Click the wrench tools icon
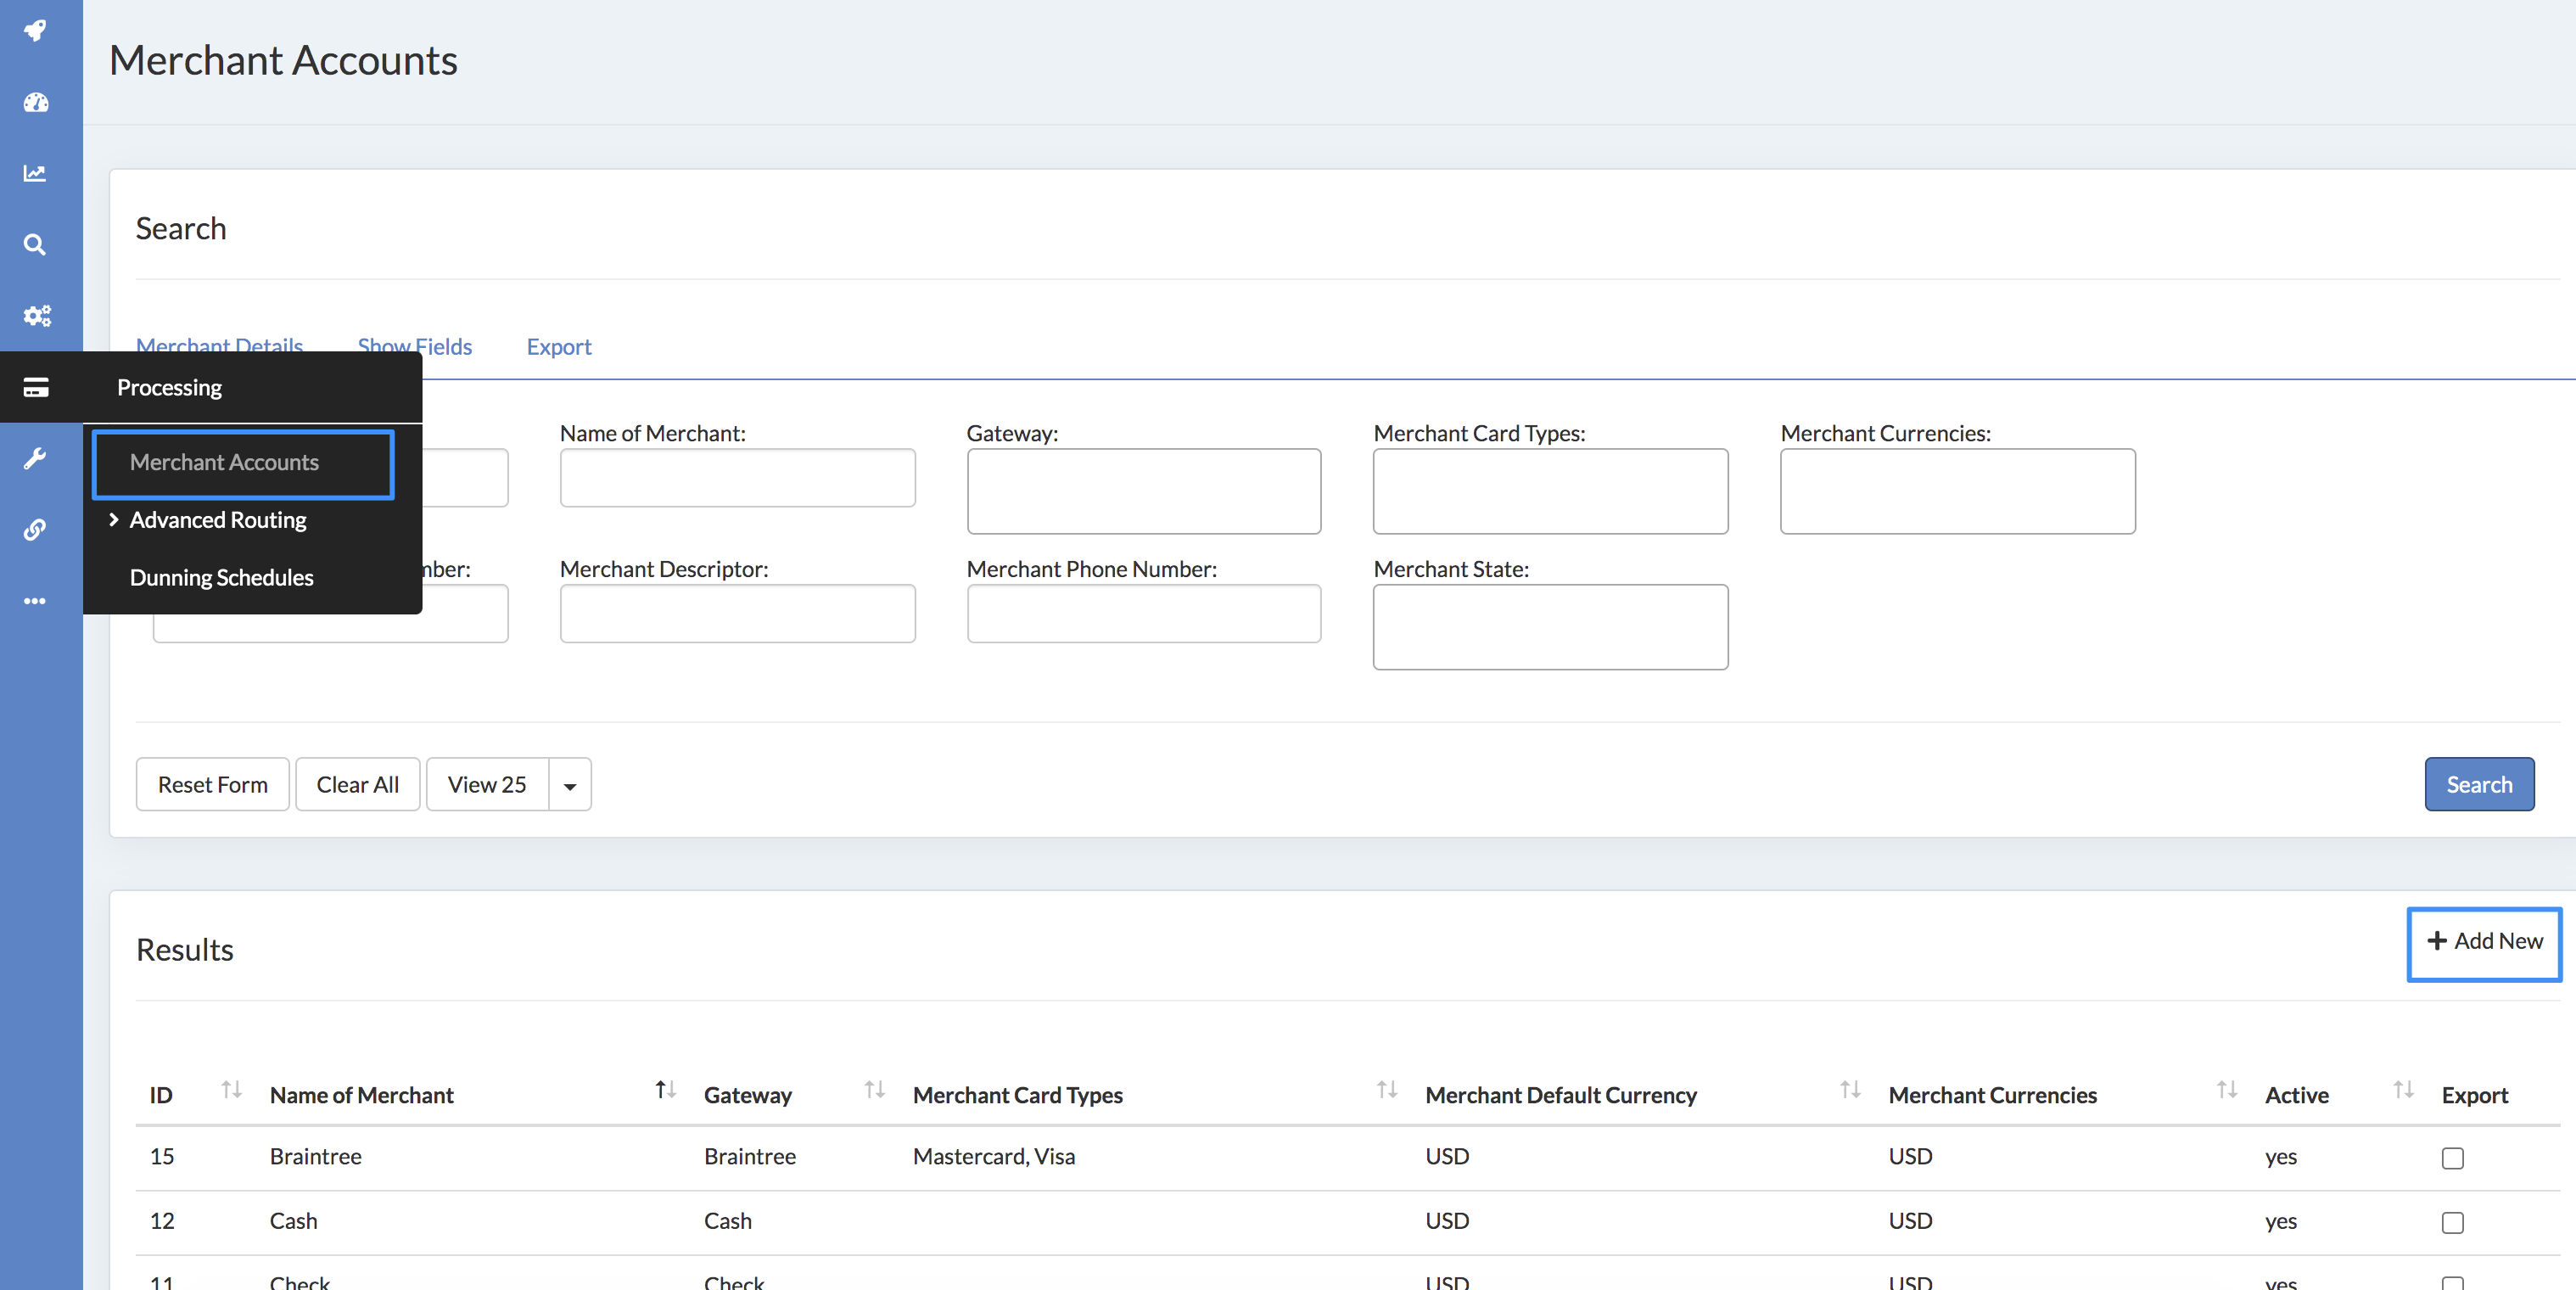Viewport: 2576px width, 1290px height. pos(36,458)
